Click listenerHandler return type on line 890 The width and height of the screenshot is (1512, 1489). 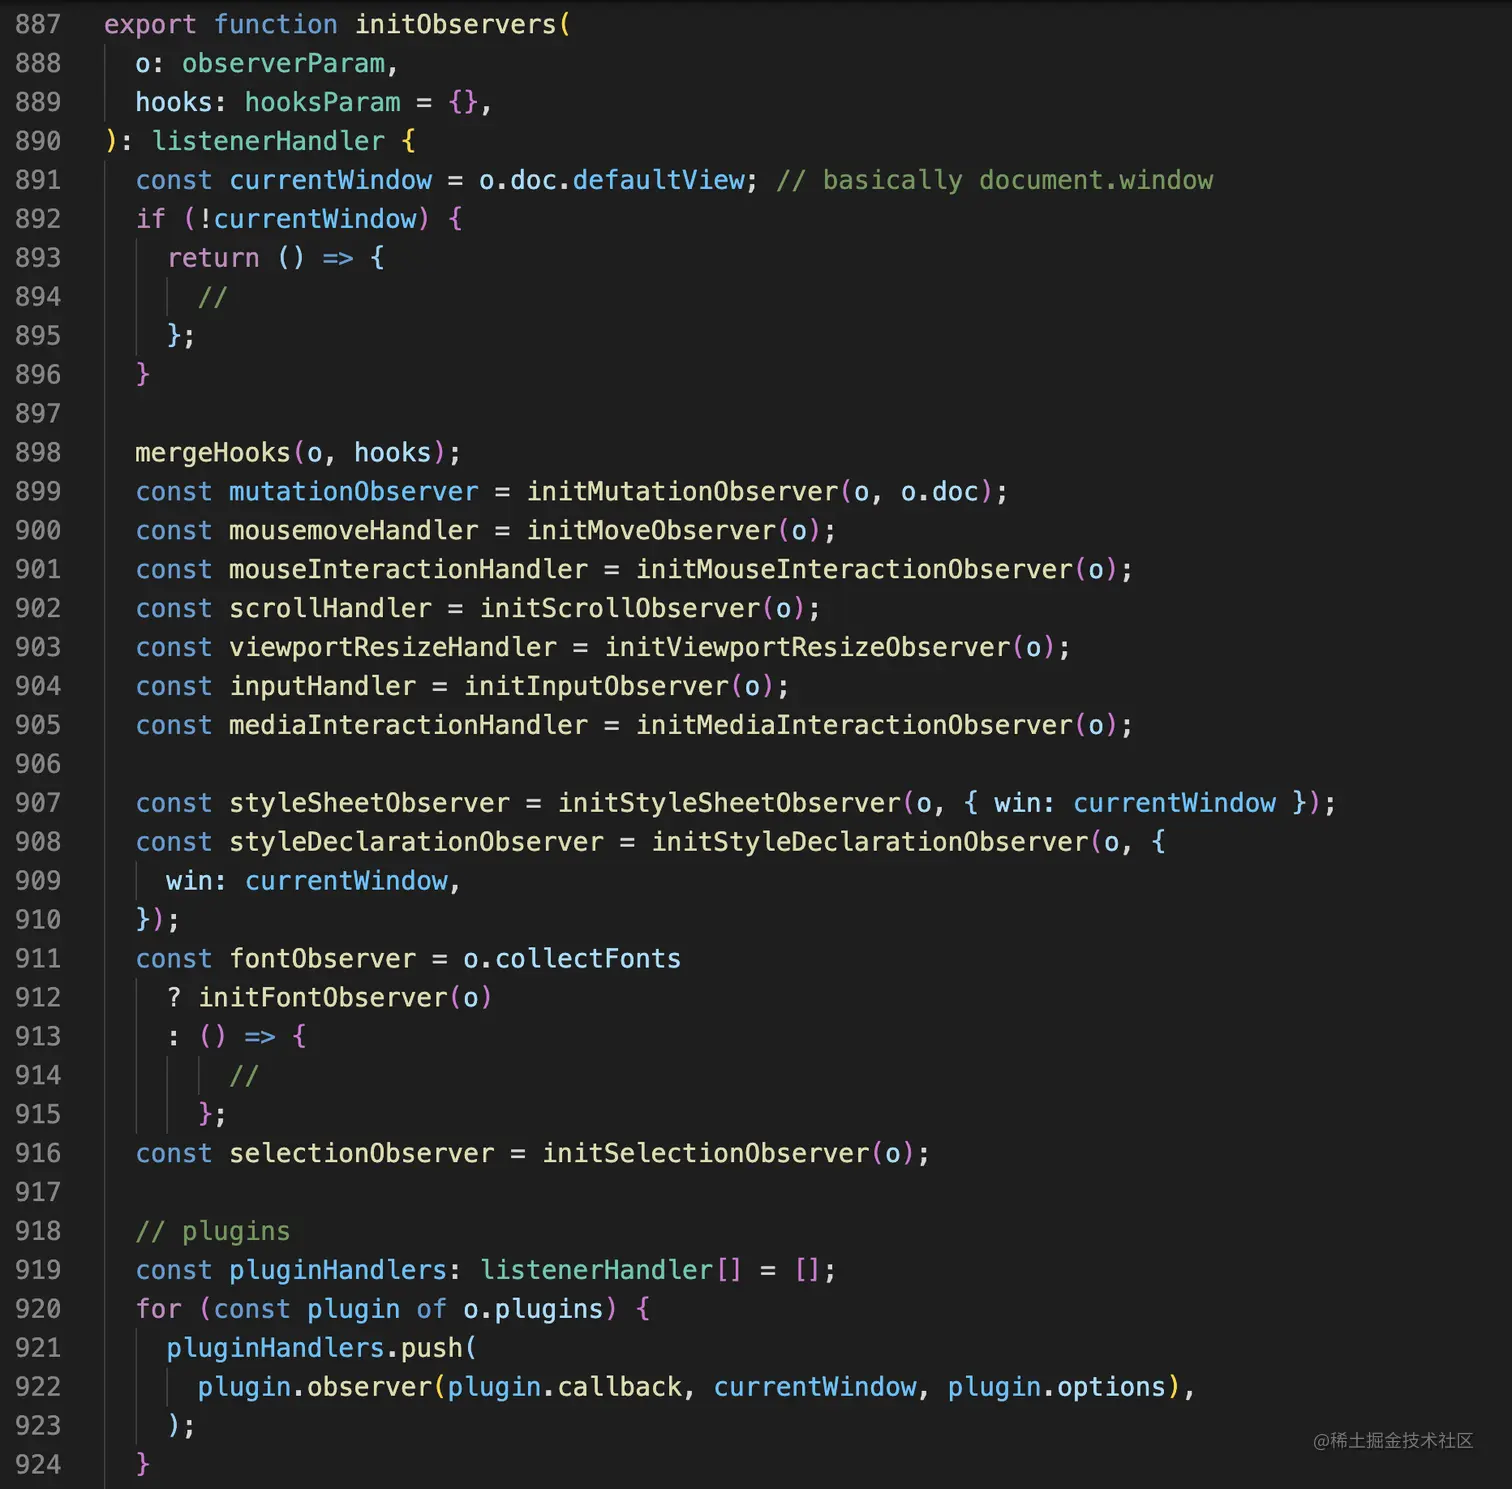pyautogui.click(x=268, y=141)
